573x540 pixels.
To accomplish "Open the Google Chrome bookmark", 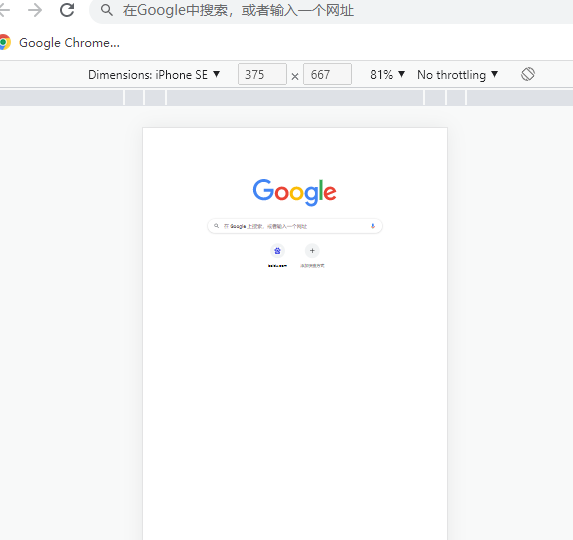I will point(60,43).
